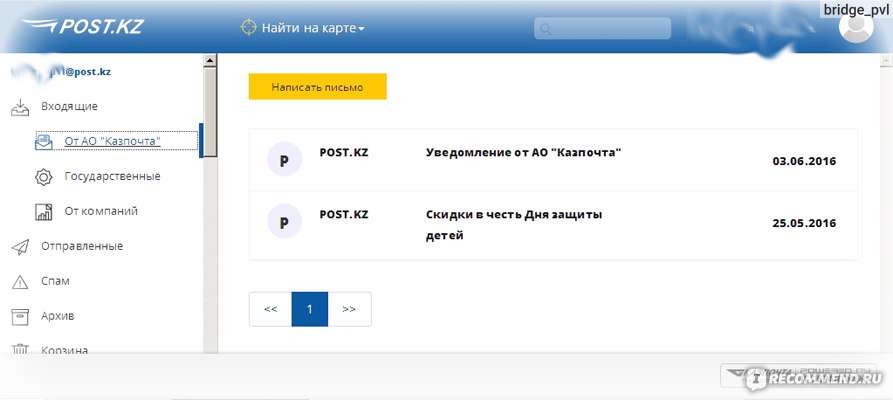The image size is (893, 400).
Task: Open the Входящие folder
Action: click(69, 107)
